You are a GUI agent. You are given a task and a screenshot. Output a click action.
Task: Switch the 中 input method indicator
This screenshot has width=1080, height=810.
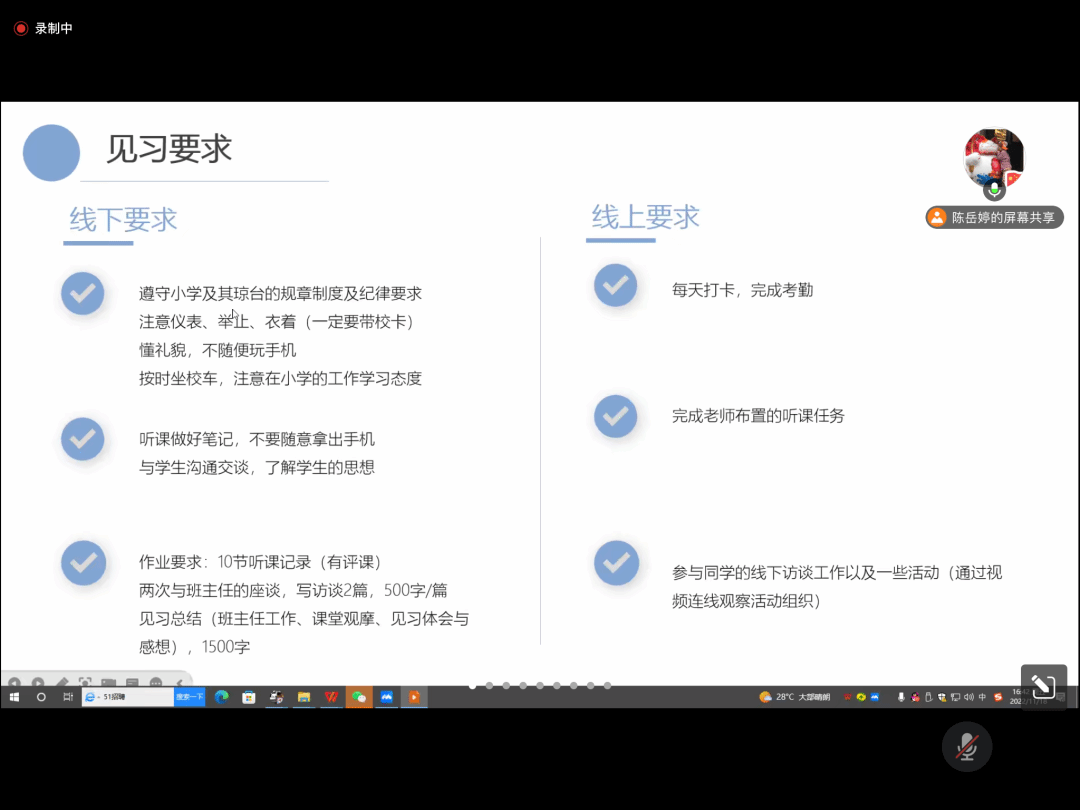pyautogui.click(x=982, y=697)
